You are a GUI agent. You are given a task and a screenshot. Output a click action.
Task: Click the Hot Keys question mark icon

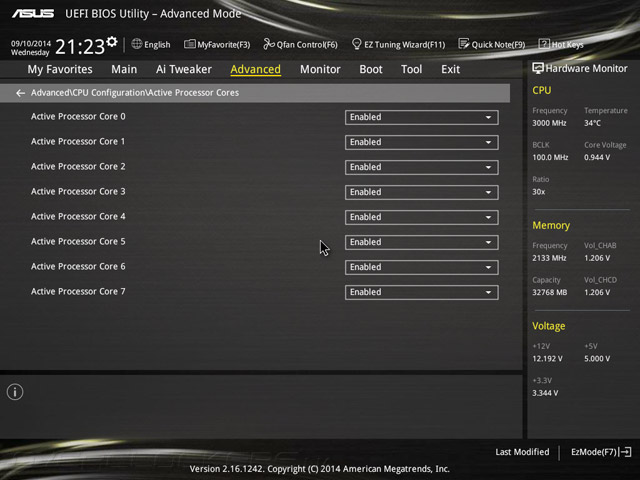pyautogui.click(x=544, y=44)
